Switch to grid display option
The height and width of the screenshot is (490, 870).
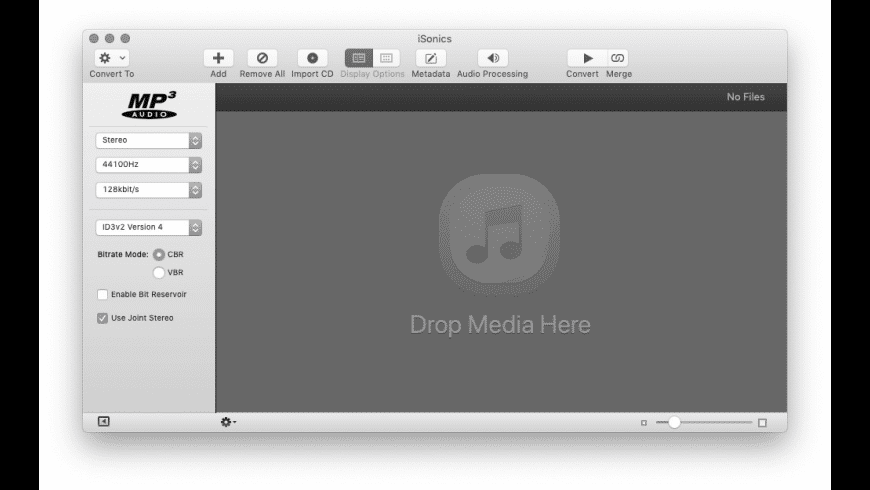point(386,58)
